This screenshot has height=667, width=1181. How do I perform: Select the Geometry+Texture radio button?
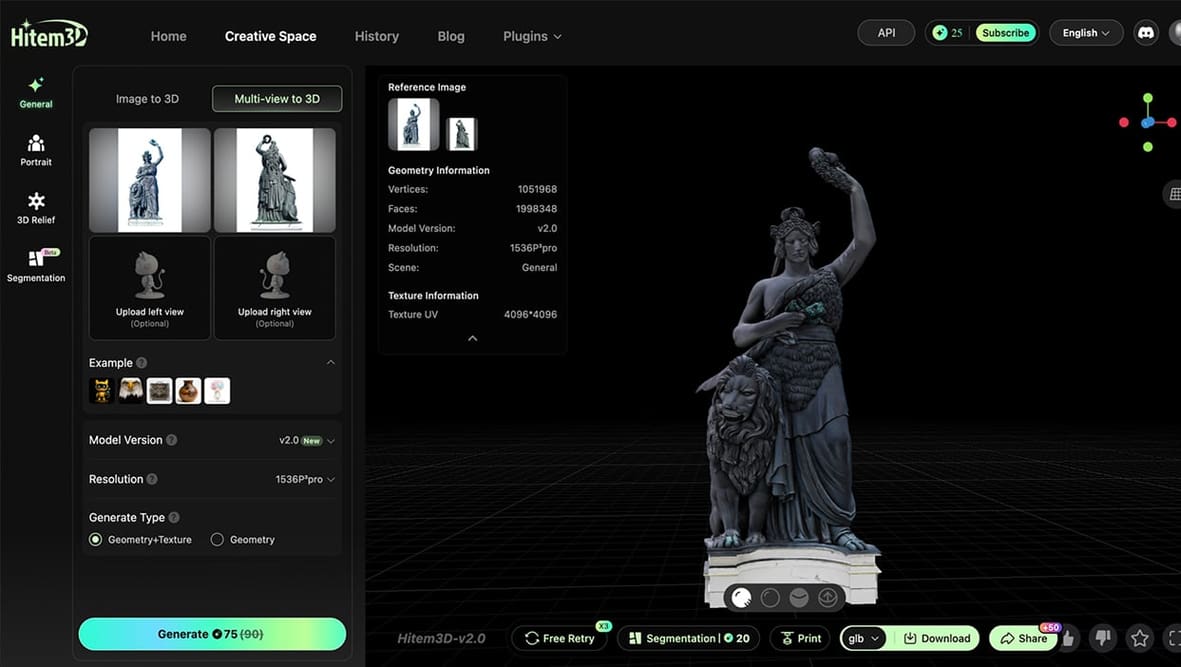95,539
